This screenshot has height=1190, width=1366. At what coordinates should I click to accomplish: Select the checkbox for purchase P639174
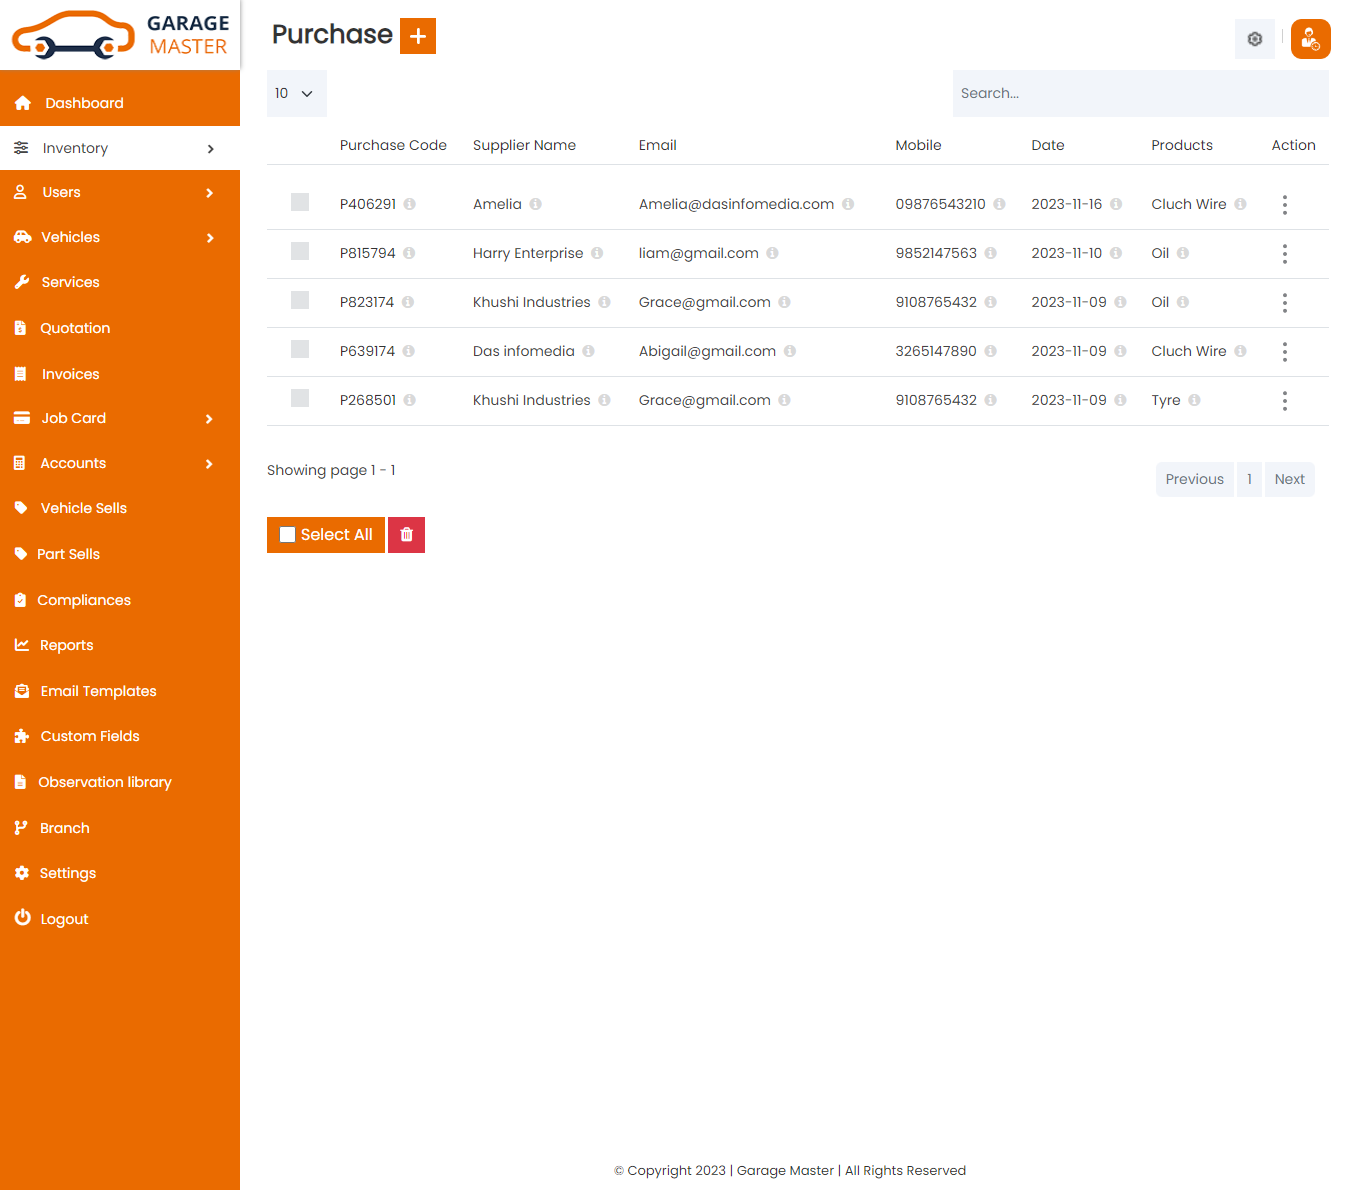point(300,350)
